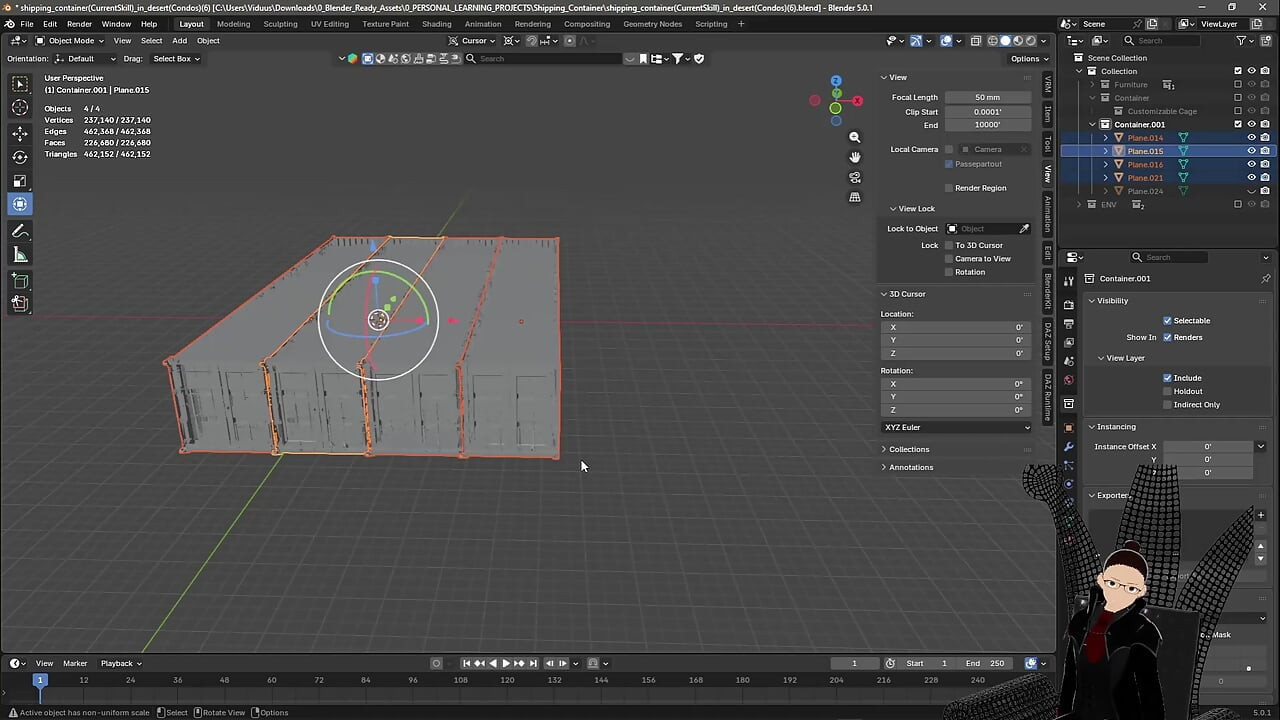This screenshot has height=720, width=1280.
Task: Open the Drag Select Box dropdown
Action: pos(175,59)
